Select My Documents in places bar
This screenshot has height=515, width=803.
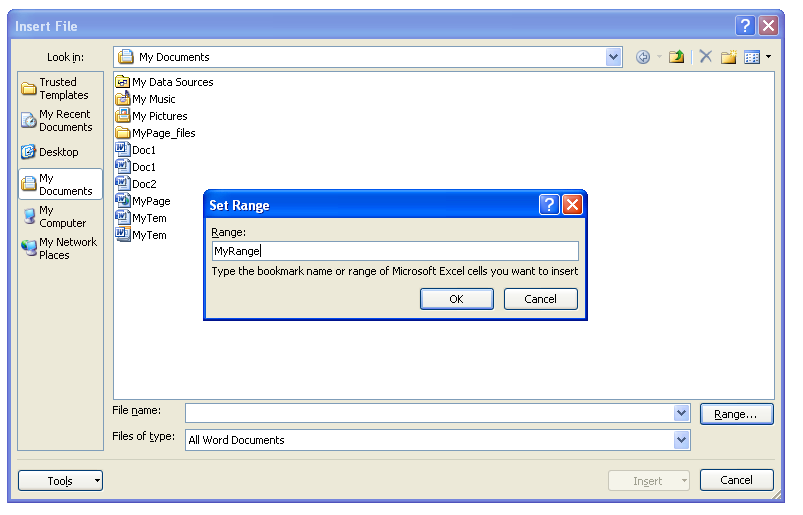60,184
